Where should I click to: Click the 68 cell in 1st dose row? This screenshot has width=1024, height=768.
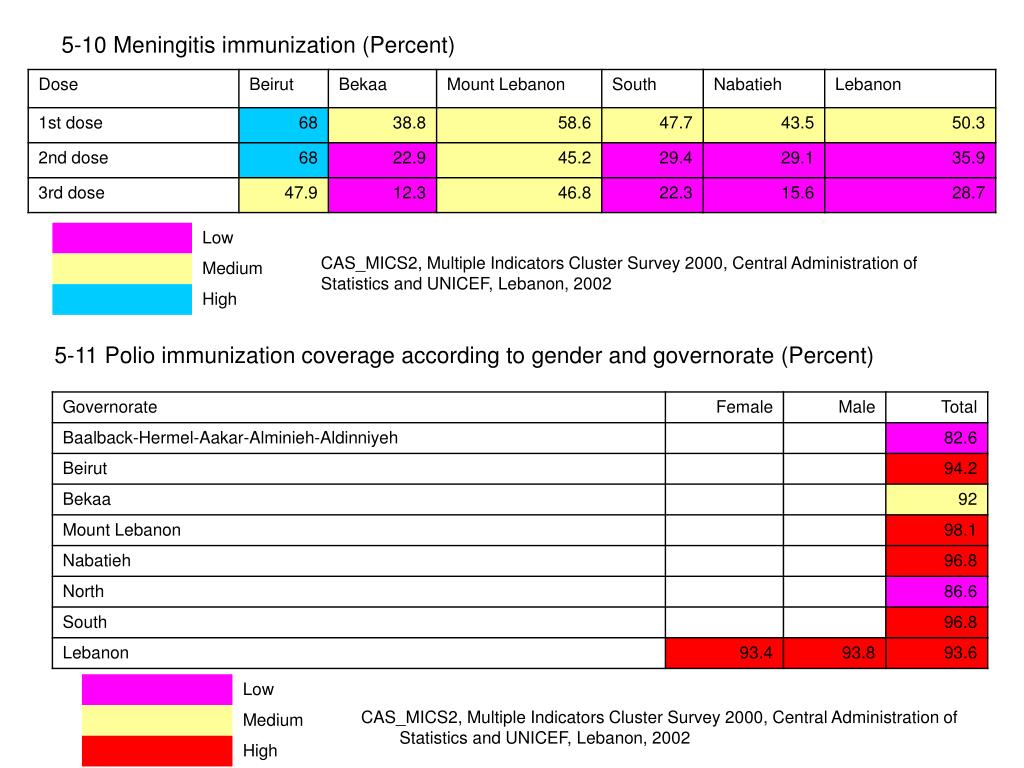[x=283, y=125]
